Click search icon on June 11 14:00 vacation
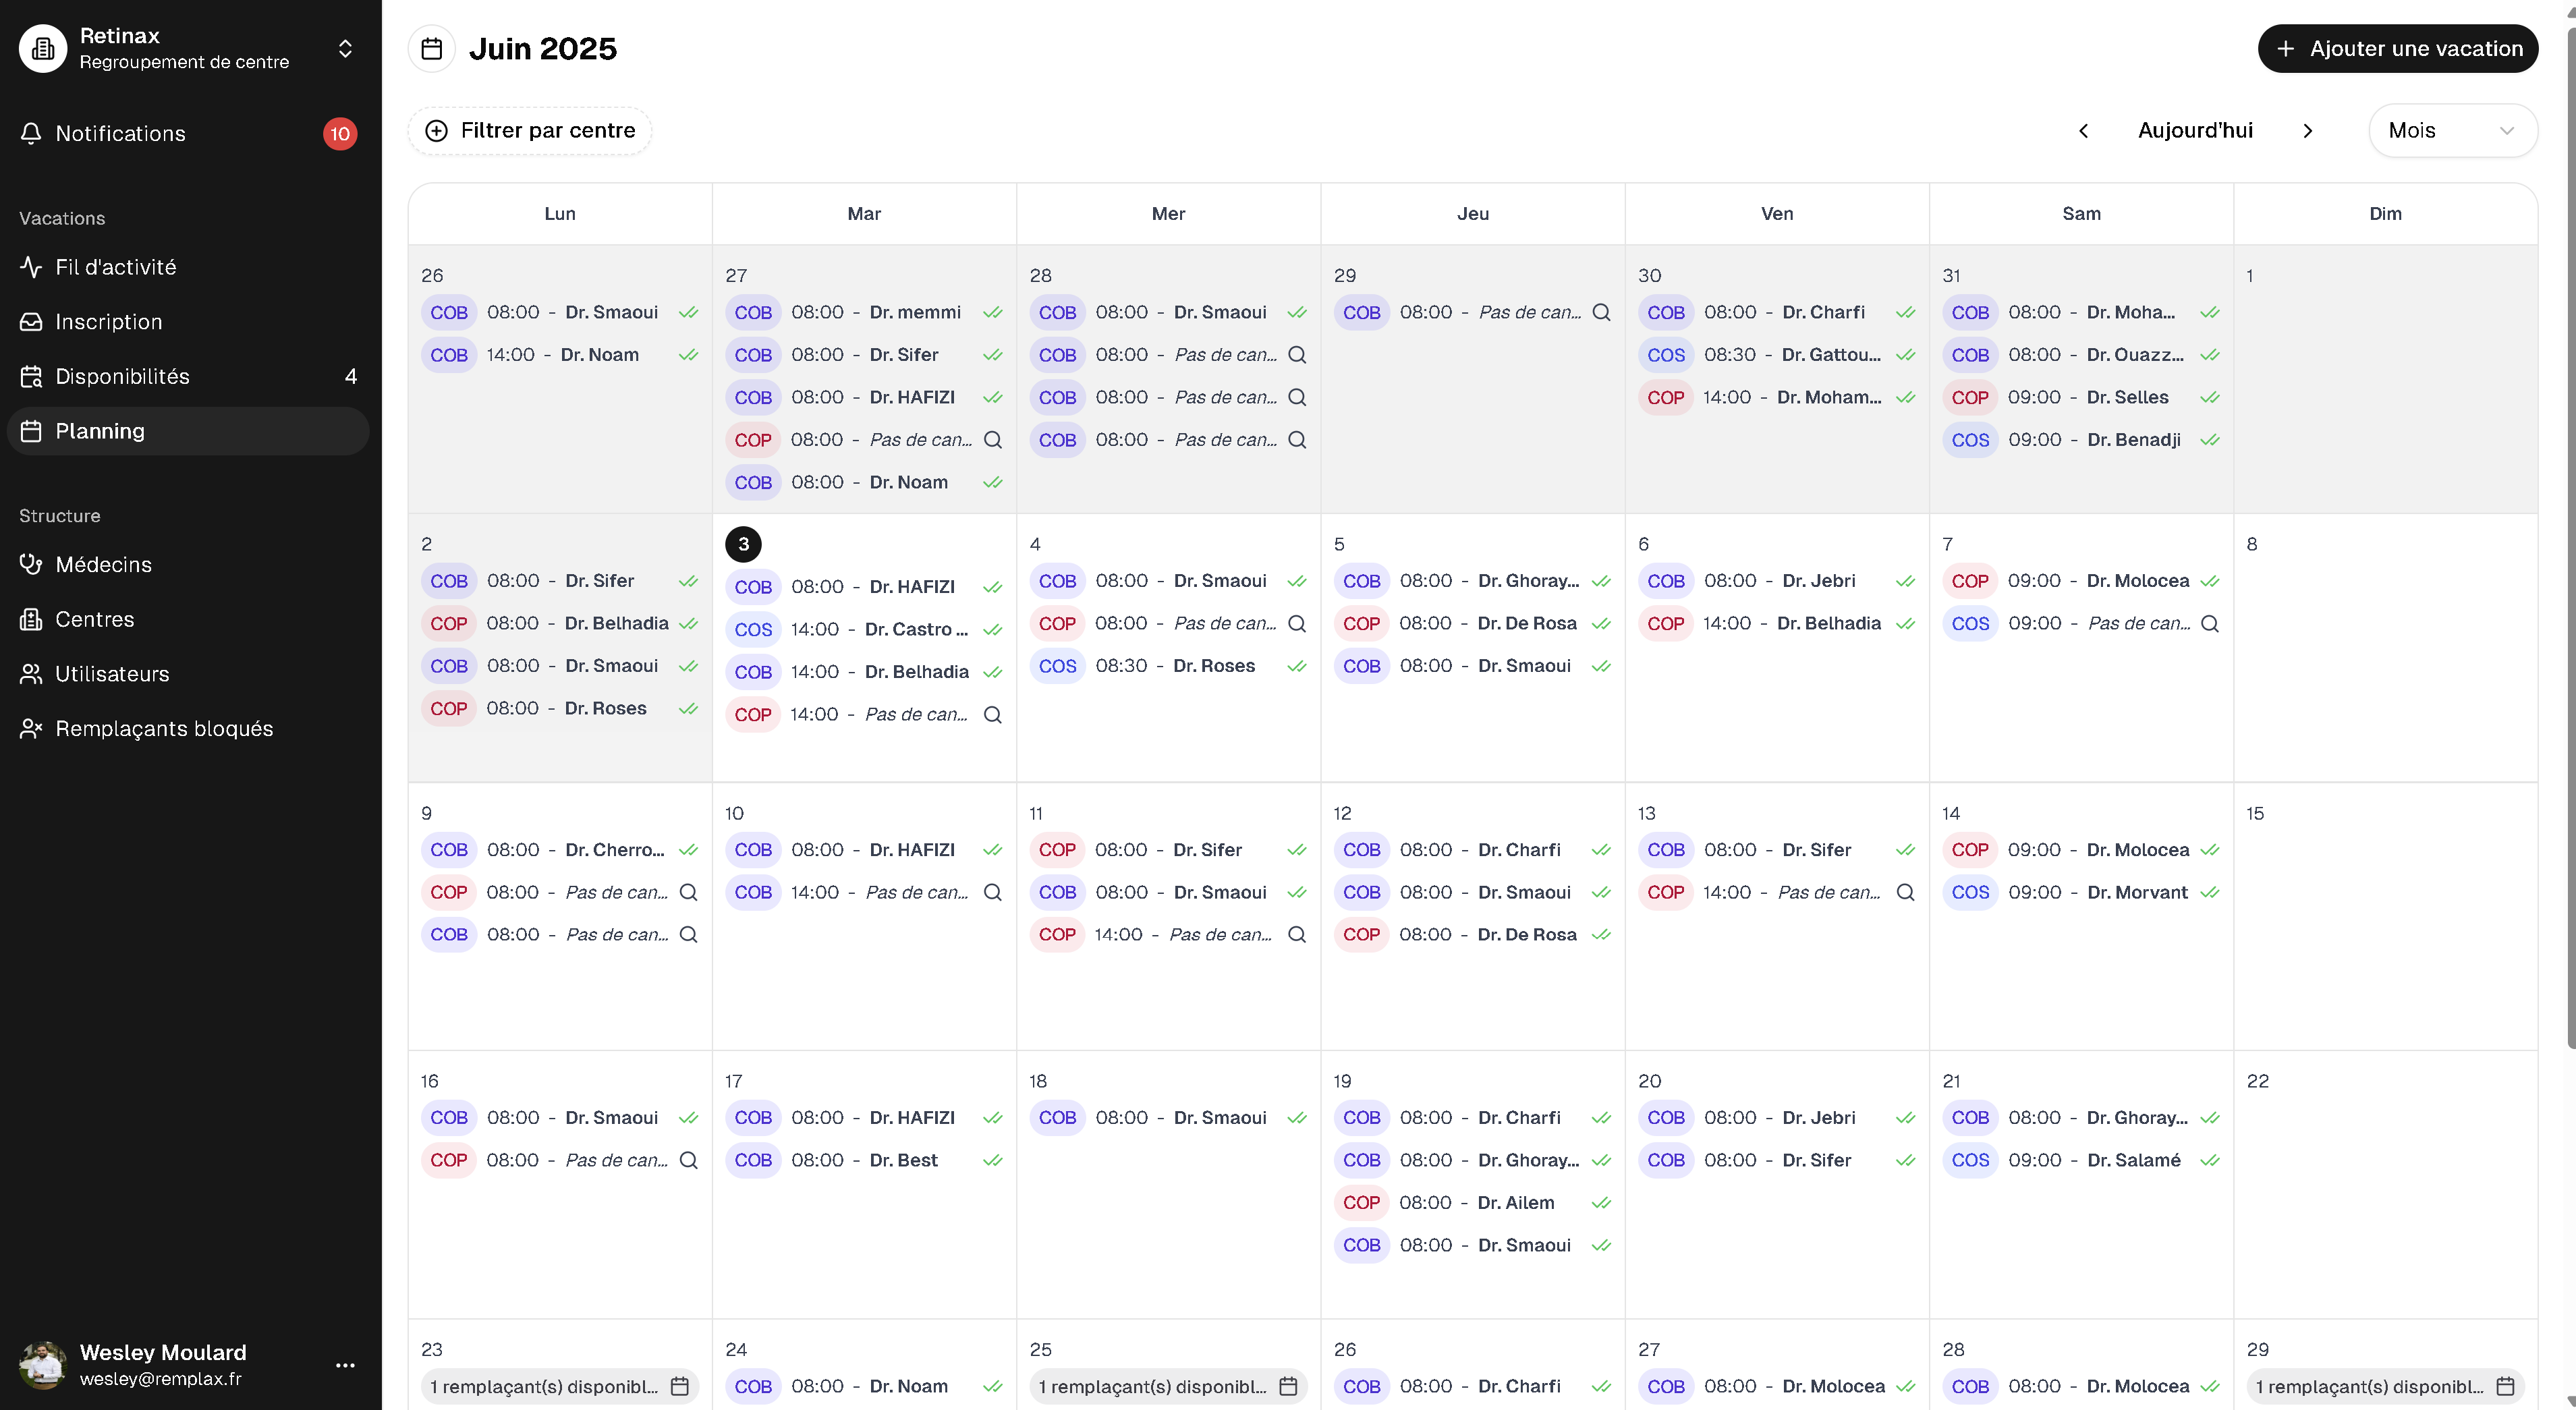 coord(1297,935)
